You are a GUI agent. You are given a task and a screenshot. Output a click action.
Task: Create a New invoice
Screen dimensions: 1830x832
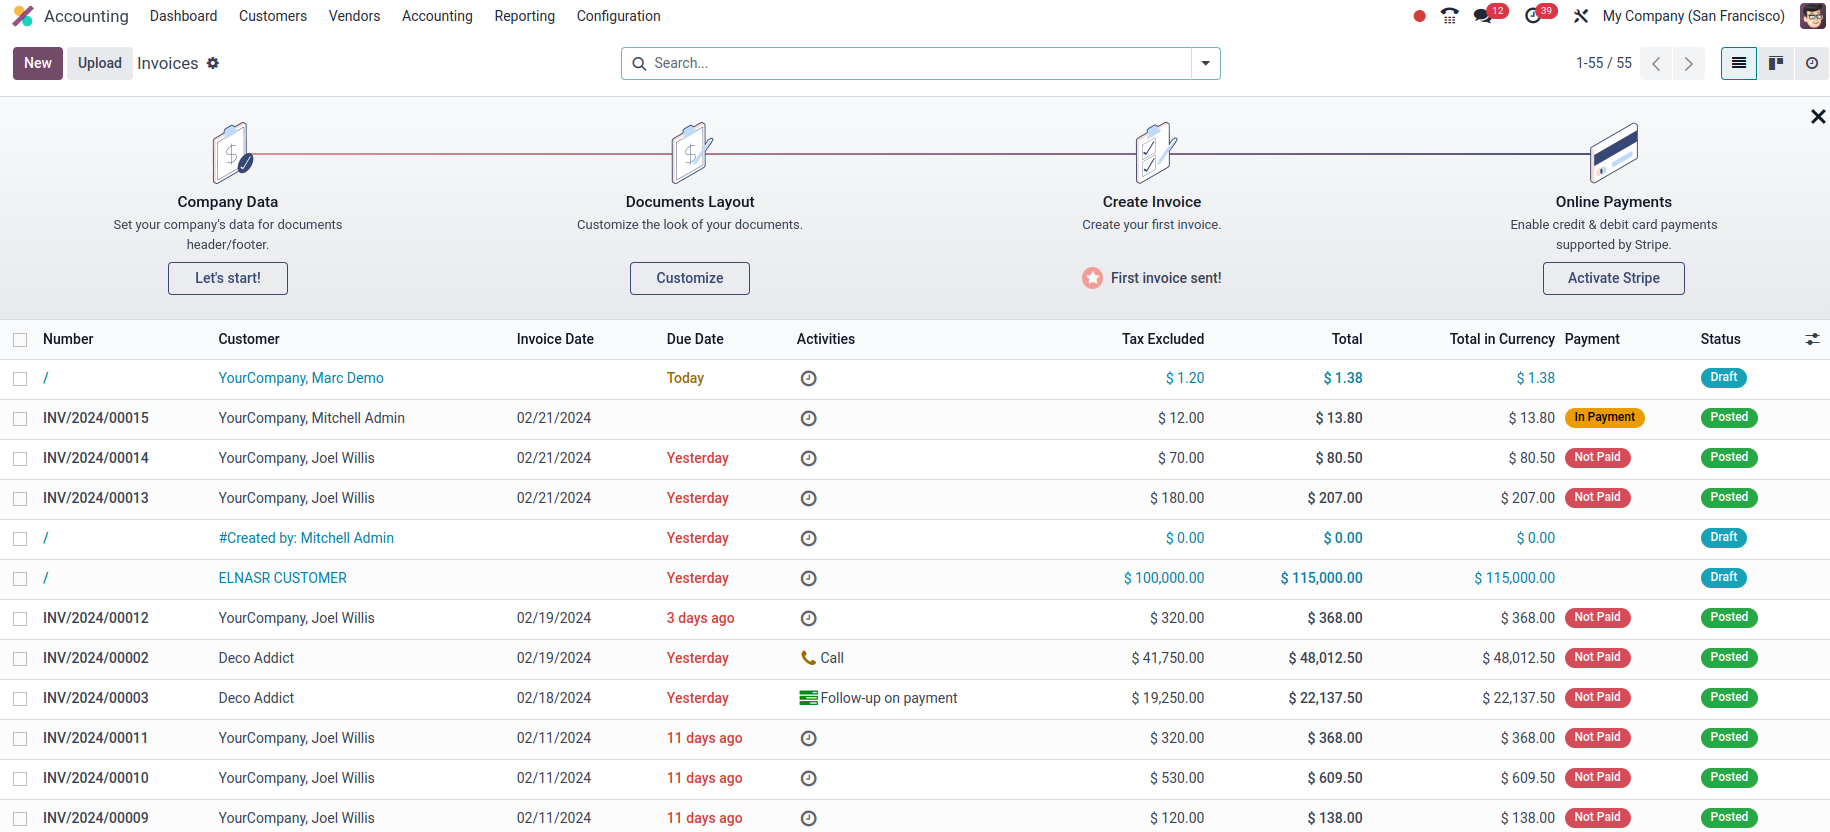pyautogui.click(x=38, y=63)
